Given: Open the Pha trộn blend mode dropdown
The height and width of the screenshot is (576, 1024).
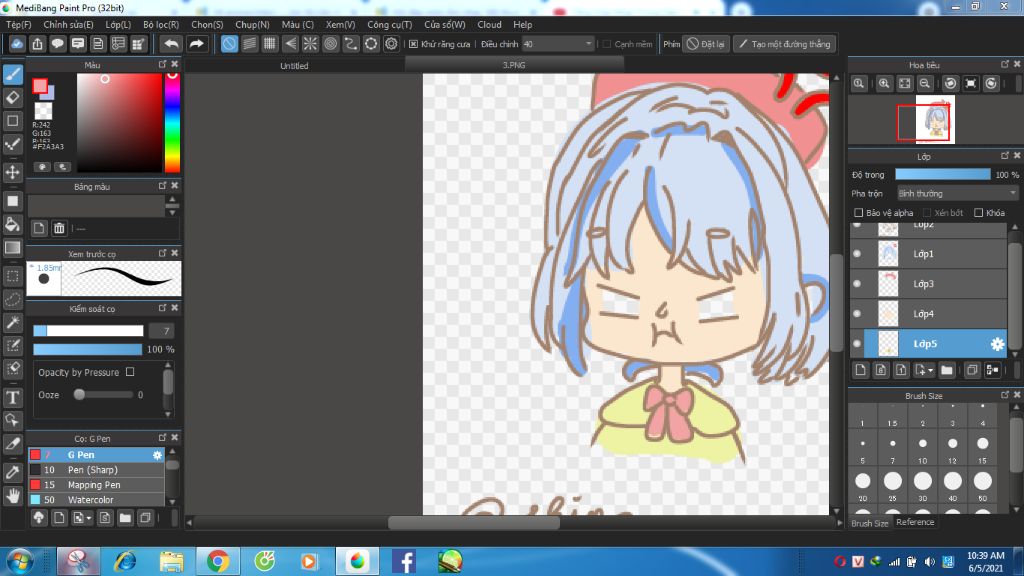Looking at the screenshot, I should coord(957,193).
